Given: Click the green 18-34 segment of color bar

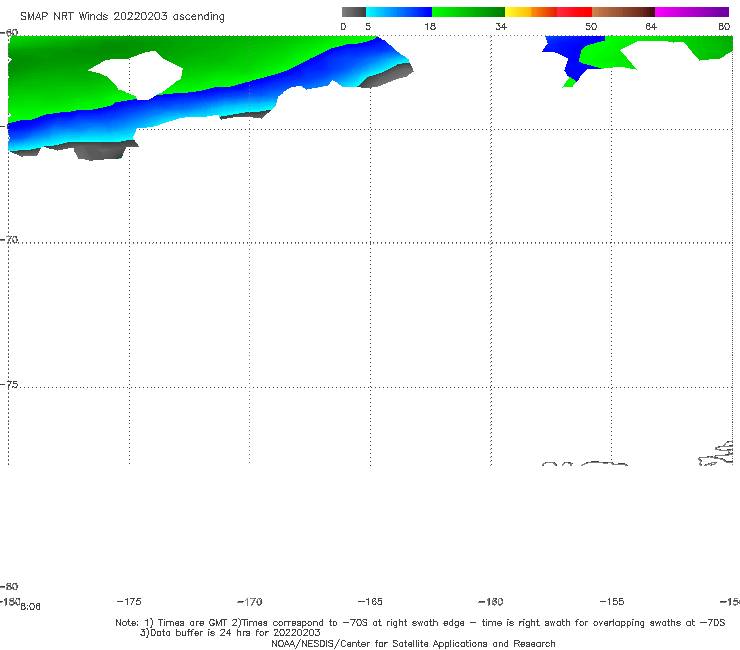Looking at the screenshot, I should 468,12.
